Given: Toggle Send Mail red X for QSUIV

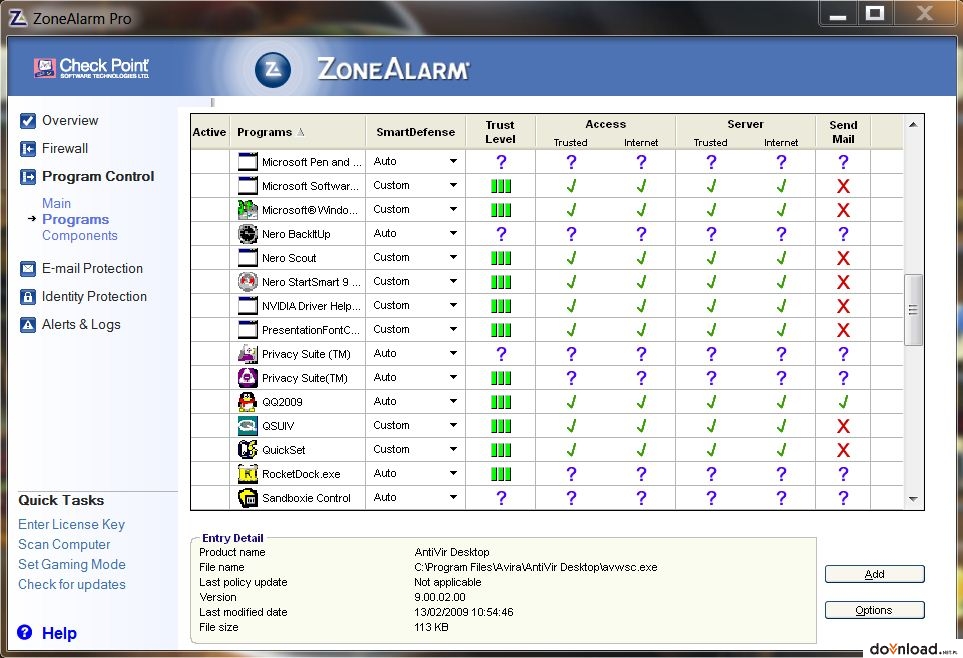Looking at the screenshot, I should pos(843,426).
